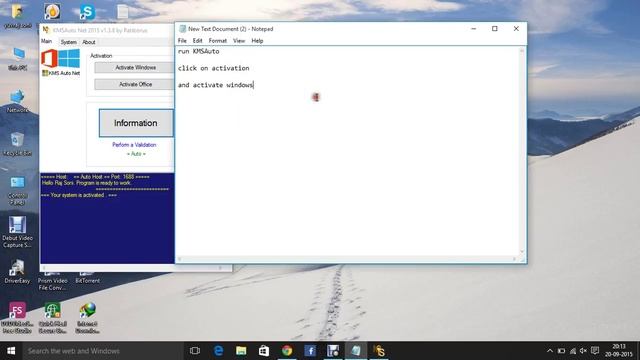Open Notepad's Format menu
640x360 pixels.
coord(218,41)
